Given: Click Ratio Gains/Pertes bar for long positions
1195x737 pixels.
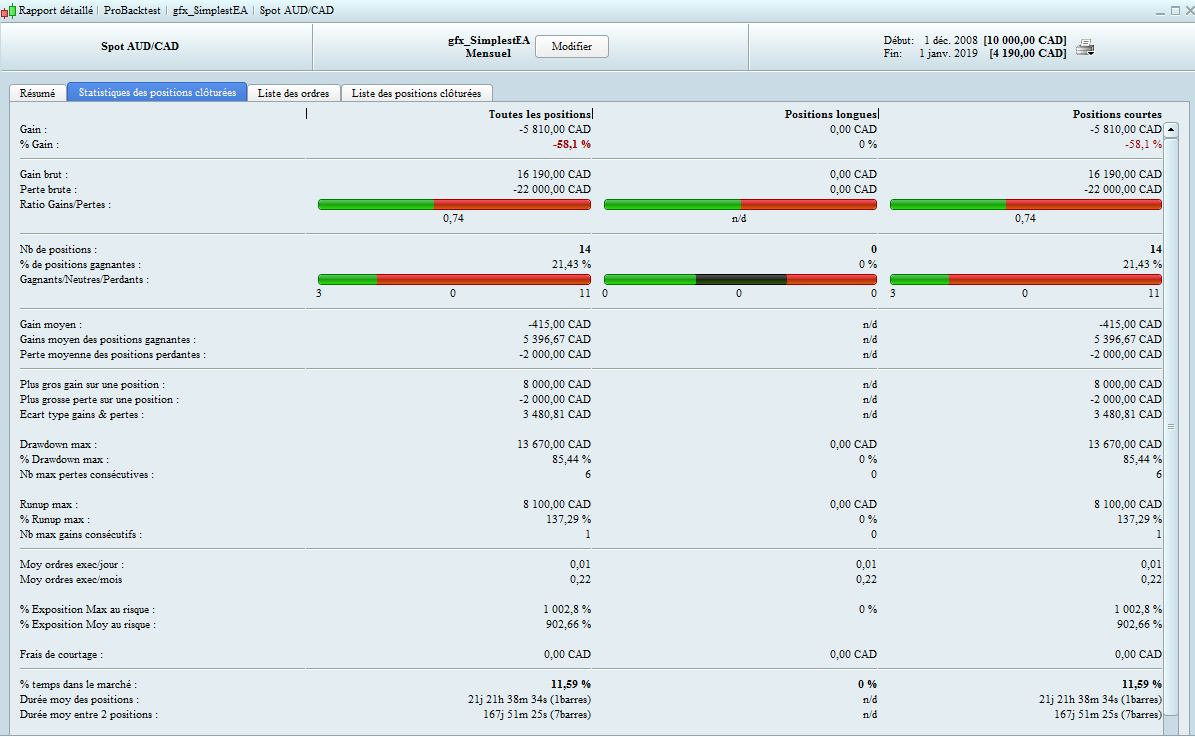Looking at the screenshot, I should tap(740, 204).
